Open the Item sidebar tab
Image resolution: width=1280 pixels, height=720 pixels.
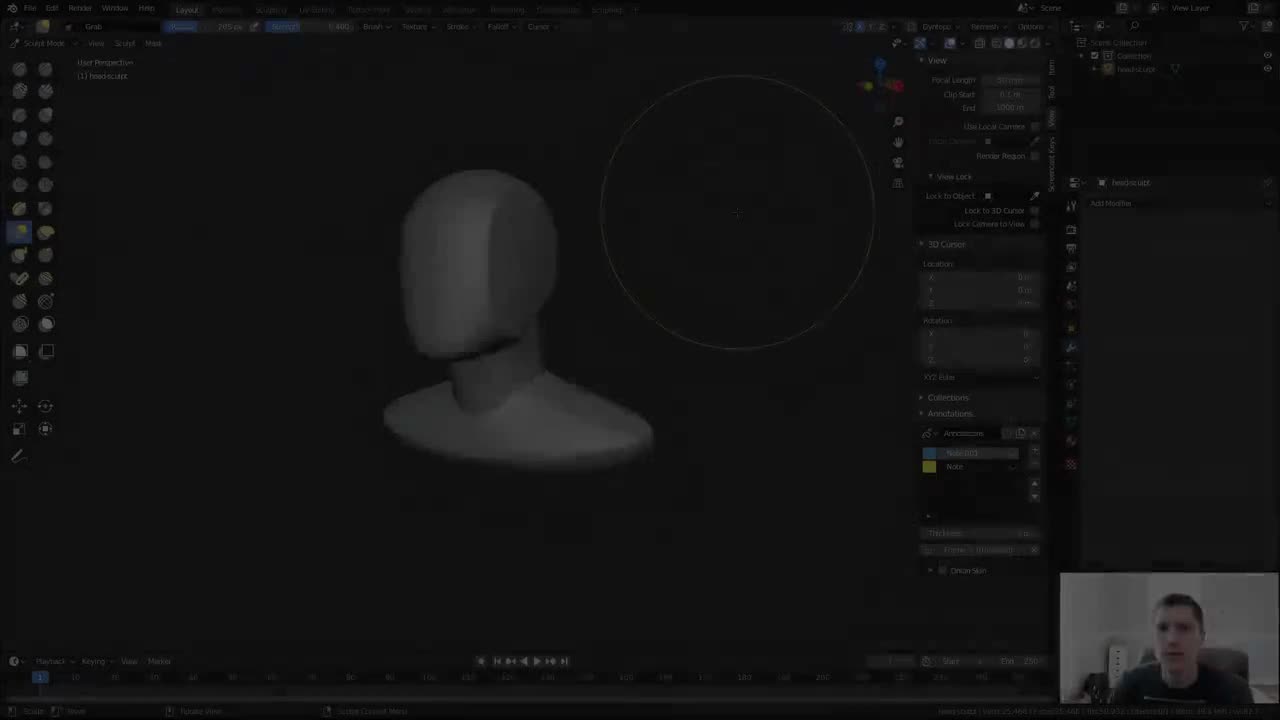[1051, 67]
